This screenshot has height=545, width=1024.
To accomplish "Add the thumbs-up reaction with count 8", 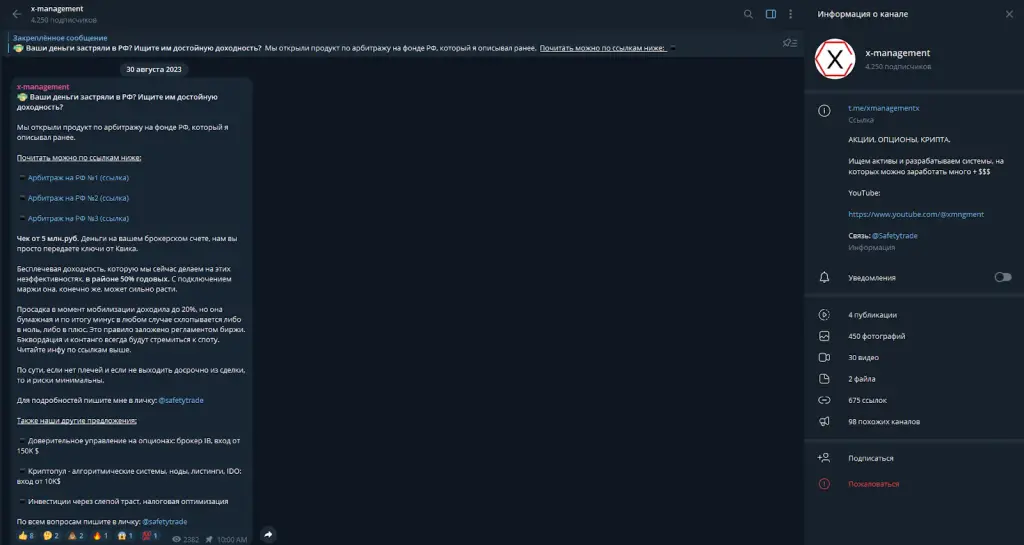I will [25, 536].
